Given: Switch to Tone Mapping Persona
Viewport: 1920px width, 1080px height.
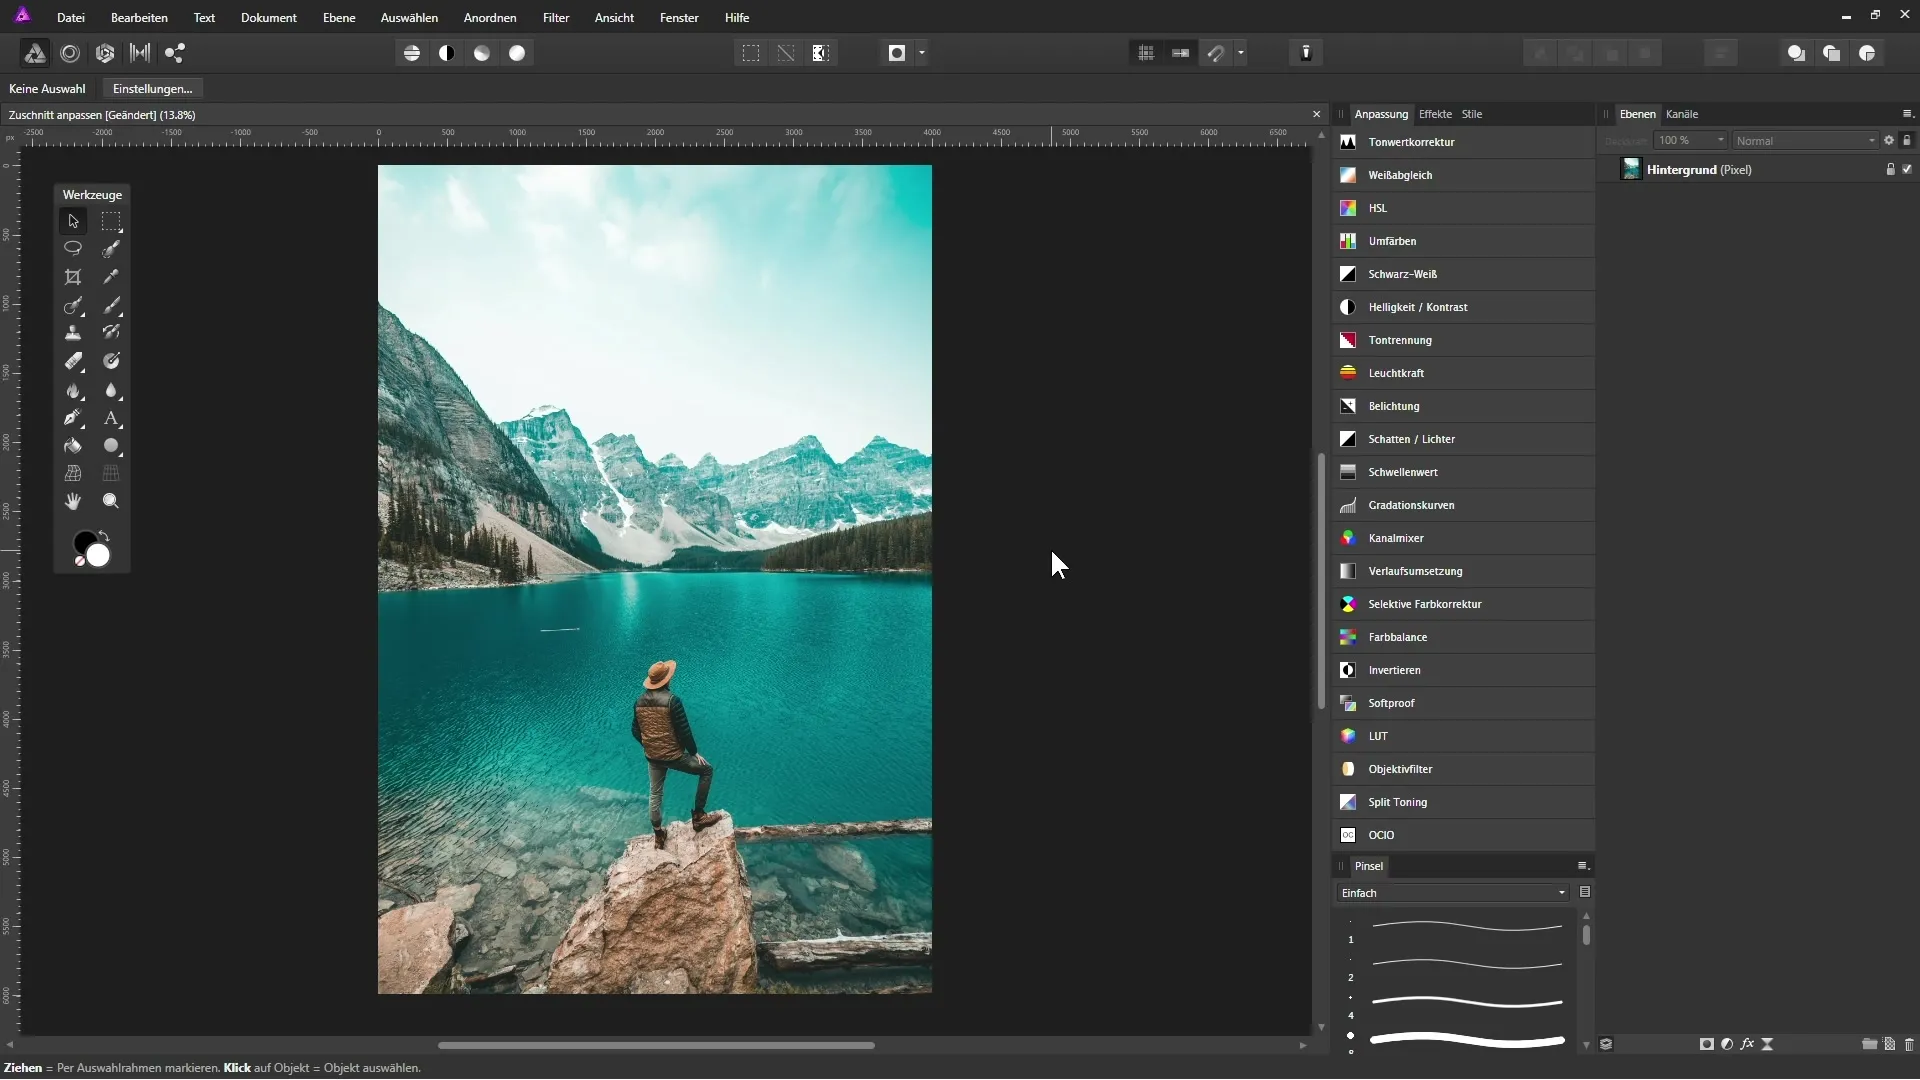Looking at the screenshot, I should tap(140, 53).
